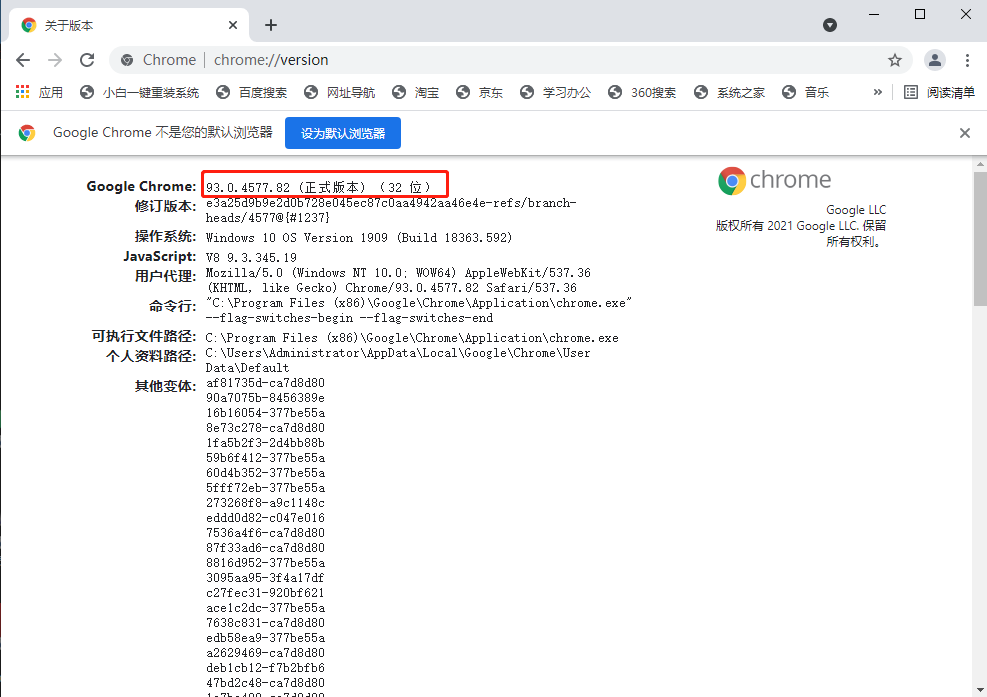Click the version text 93.0.4577.82
The height and width of the screenshot is (697, 987).
point(248,188)
